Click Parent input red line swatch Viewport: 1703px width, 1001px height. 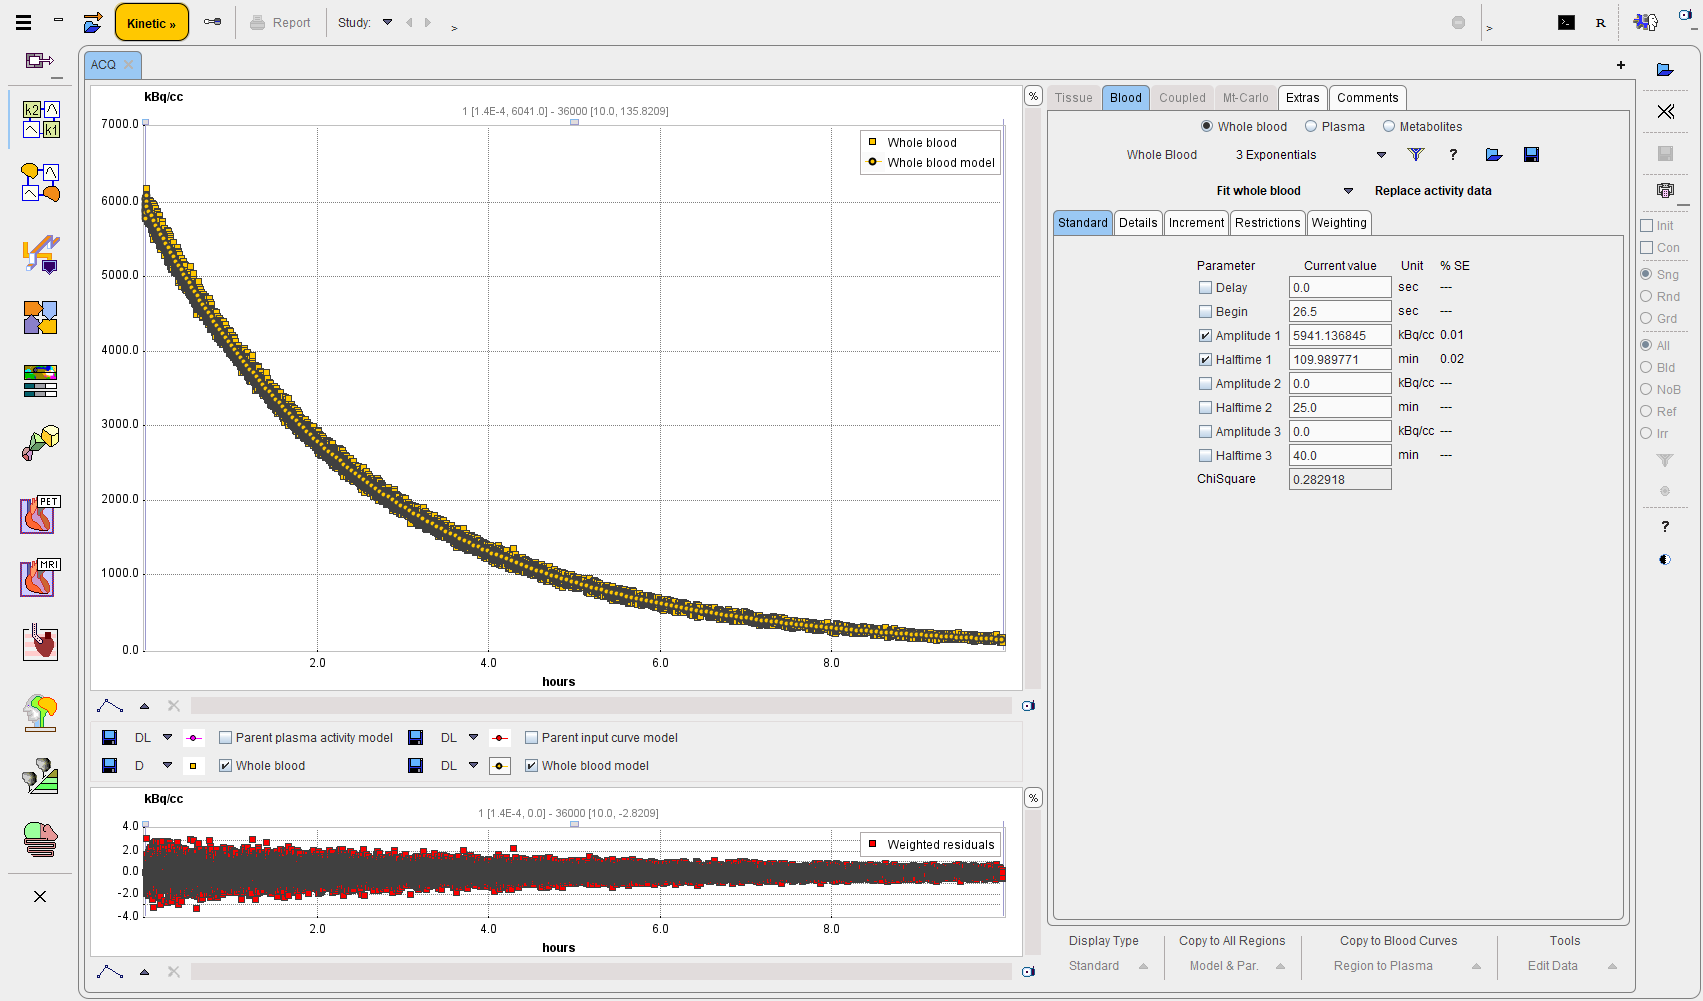click(500, 738)
